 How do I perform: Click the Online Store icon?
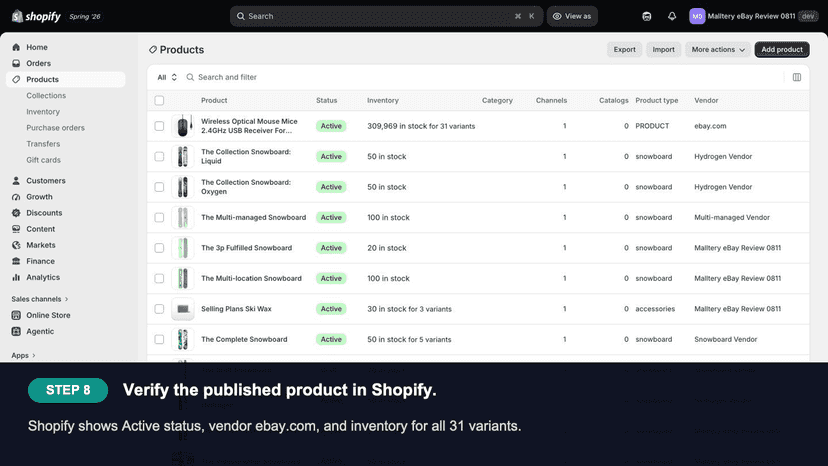coord(16,315)
